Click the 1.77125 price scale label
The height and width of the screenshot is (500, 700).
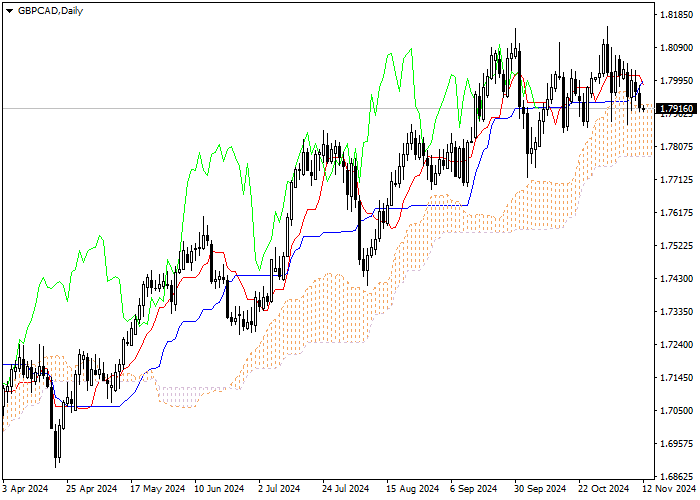[676, 180]
